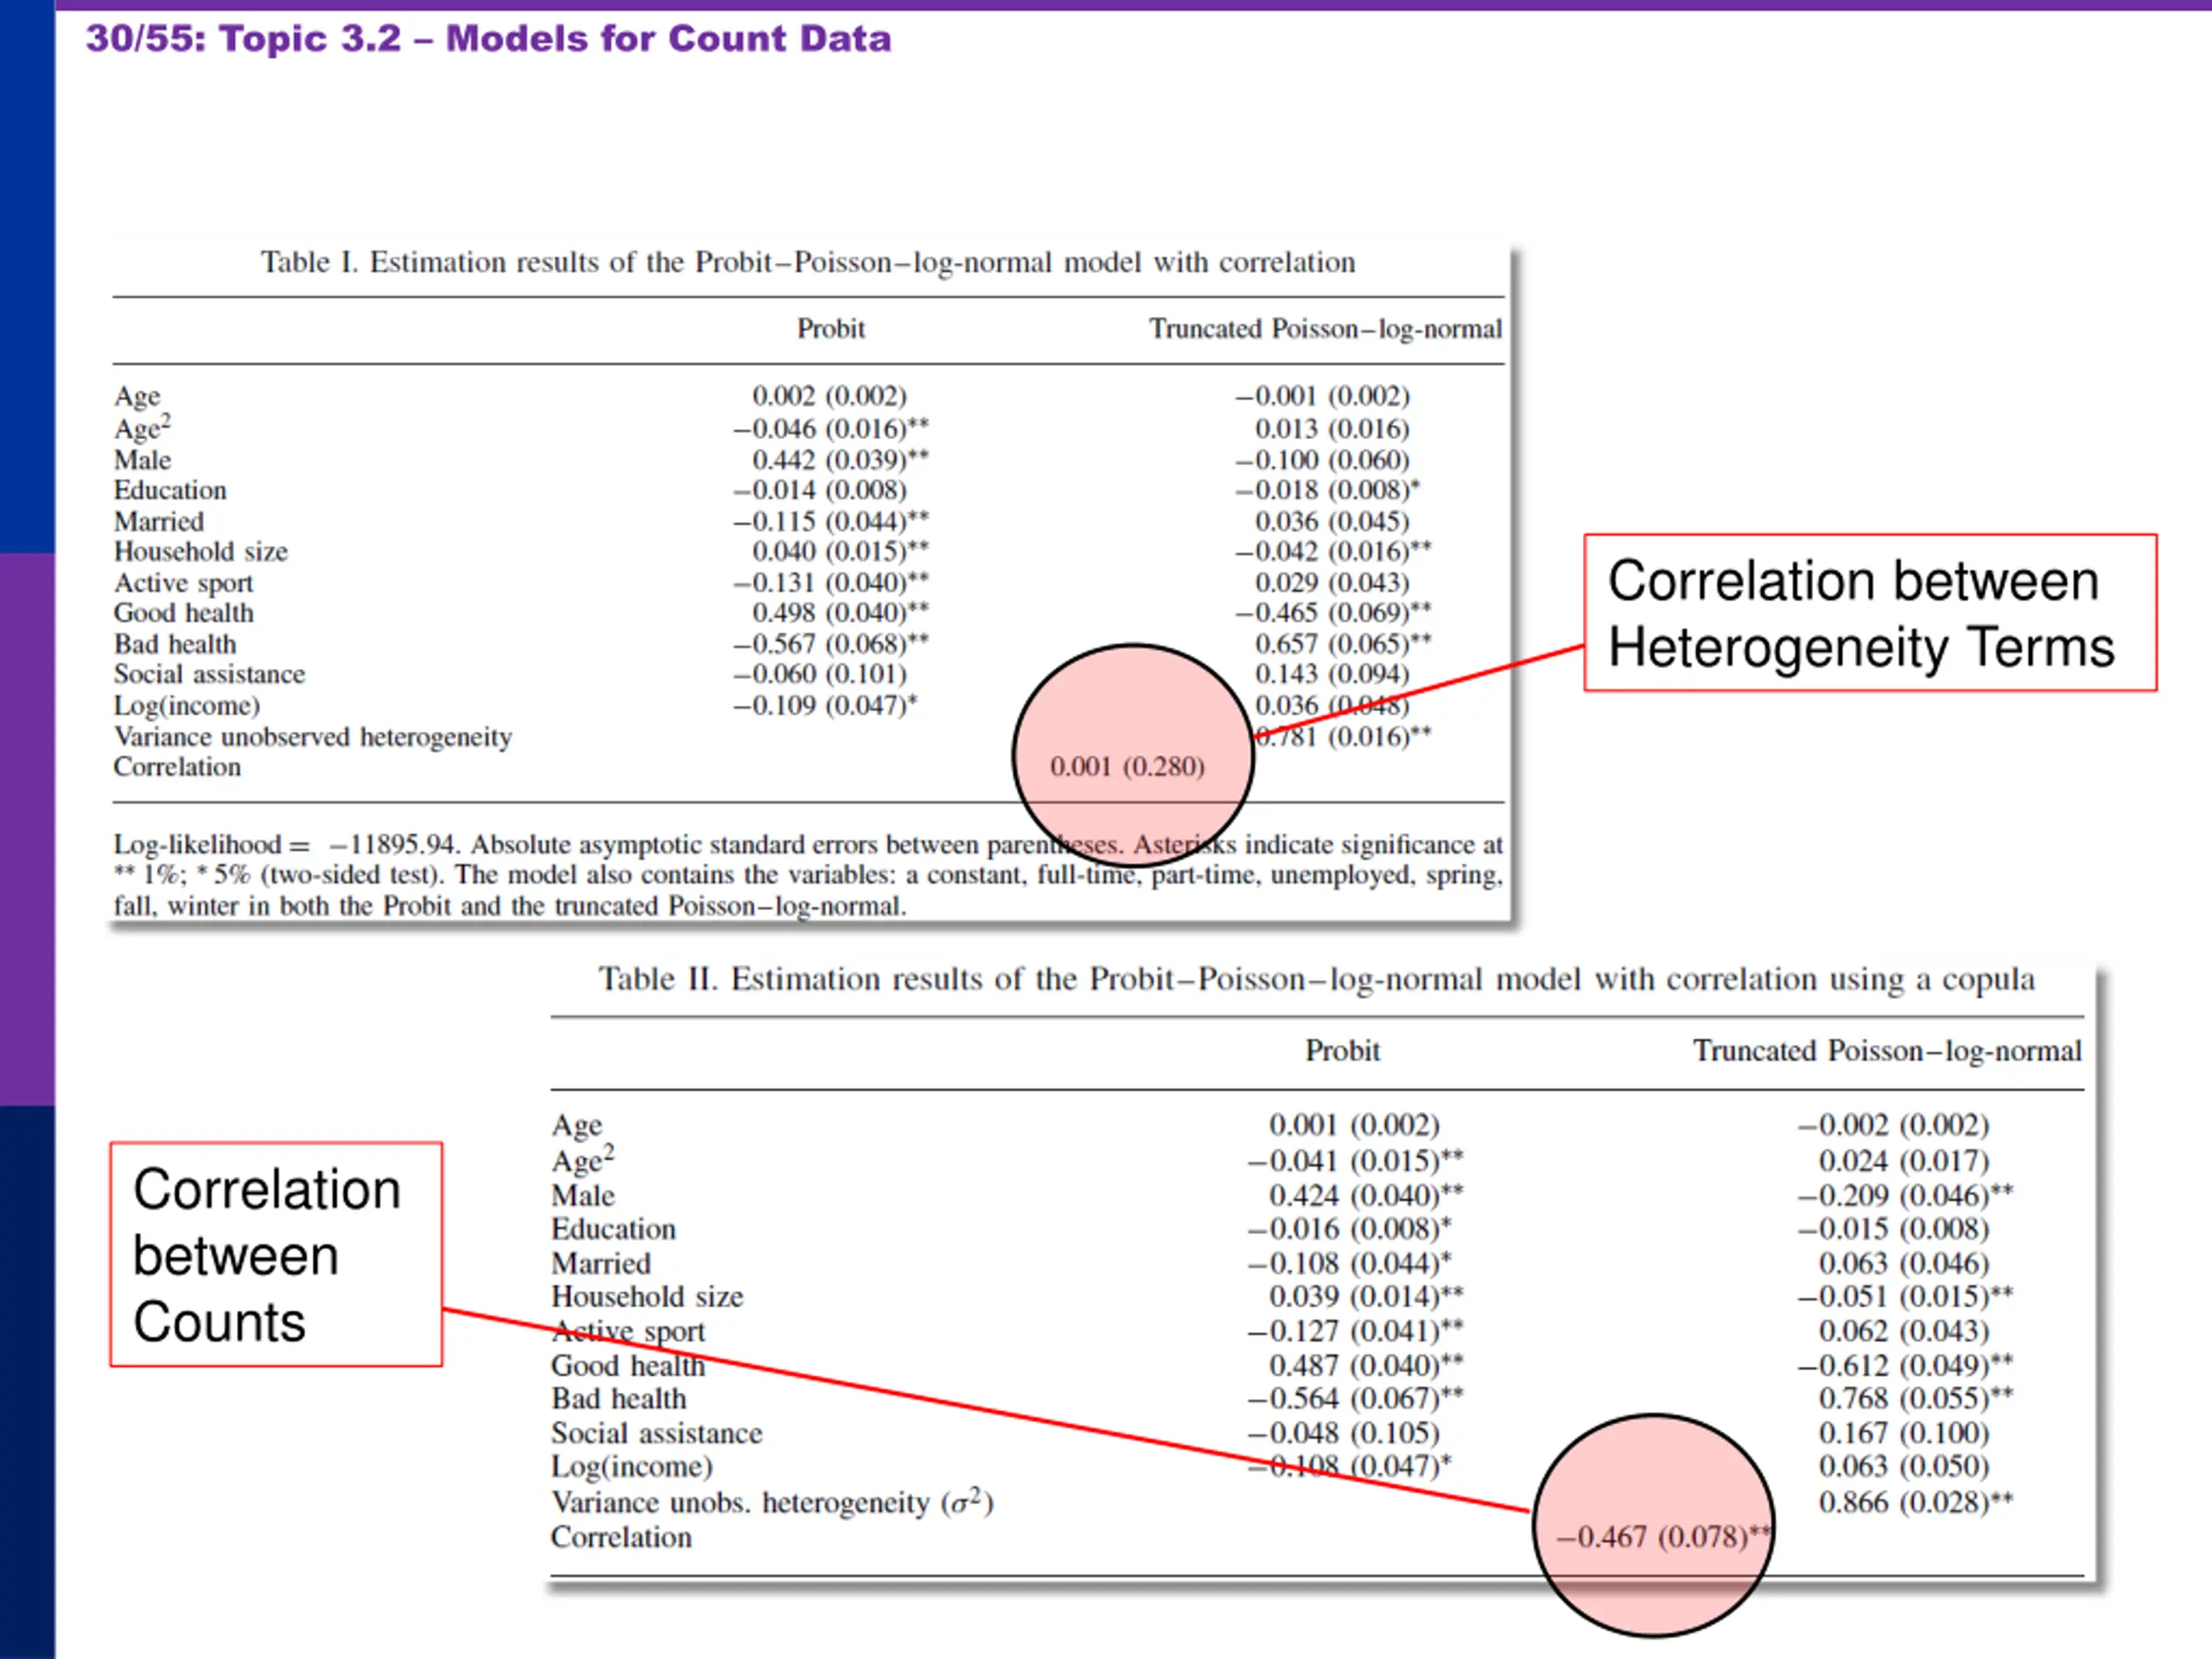Click the value "−0.018 (0.008)*" in Table I

point(1327,491)
